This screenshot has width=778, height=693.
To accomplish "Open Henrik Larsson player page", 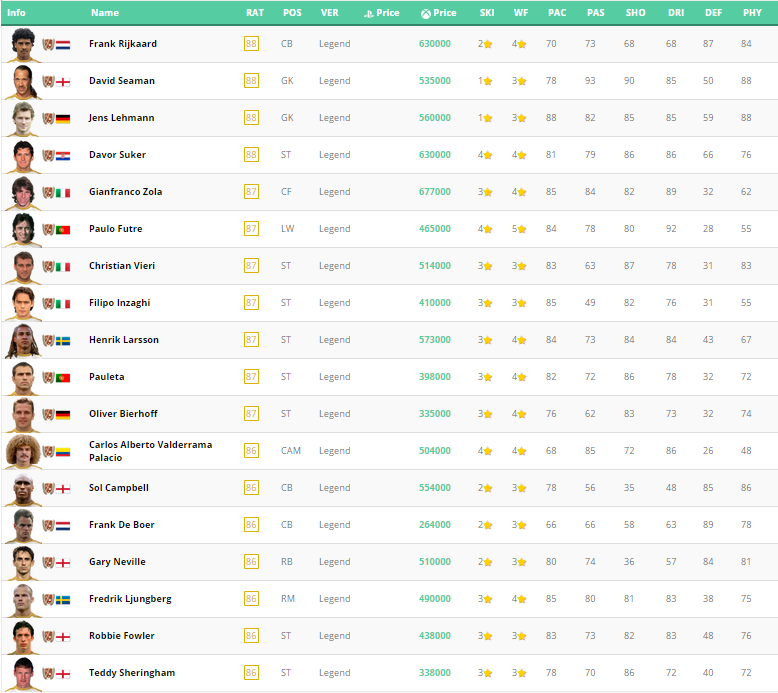I will click(x=124, y=340).
